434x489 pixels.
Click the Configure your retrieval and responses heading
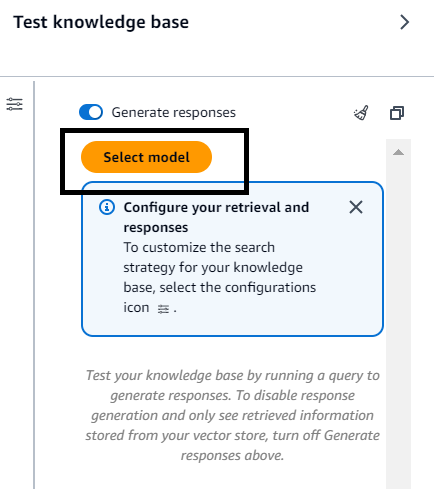click(x=216, y=217)
